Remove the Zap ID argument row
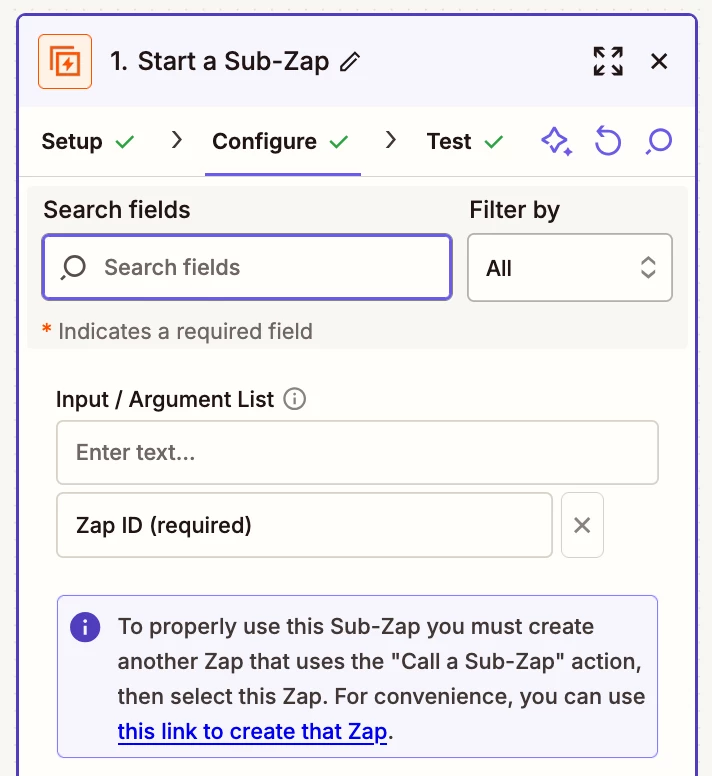The image size is (712, 776). pyautogui.click(x=582, y=525)
